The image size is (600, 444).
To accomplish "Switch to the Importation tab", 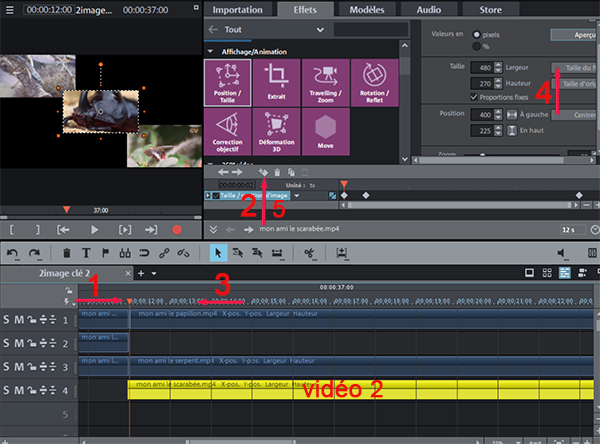I will [x=238, y=9].
